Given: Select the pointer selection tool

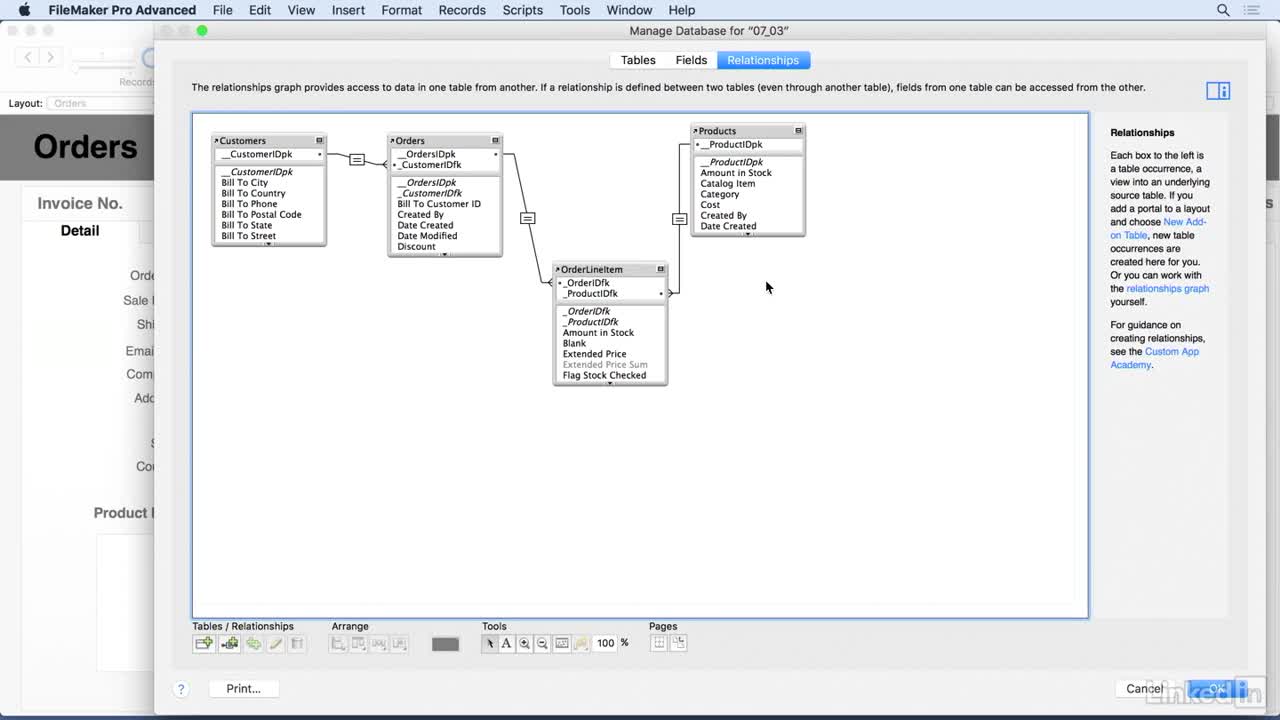Looking at the screenshot, I should (x=489, y=644).
